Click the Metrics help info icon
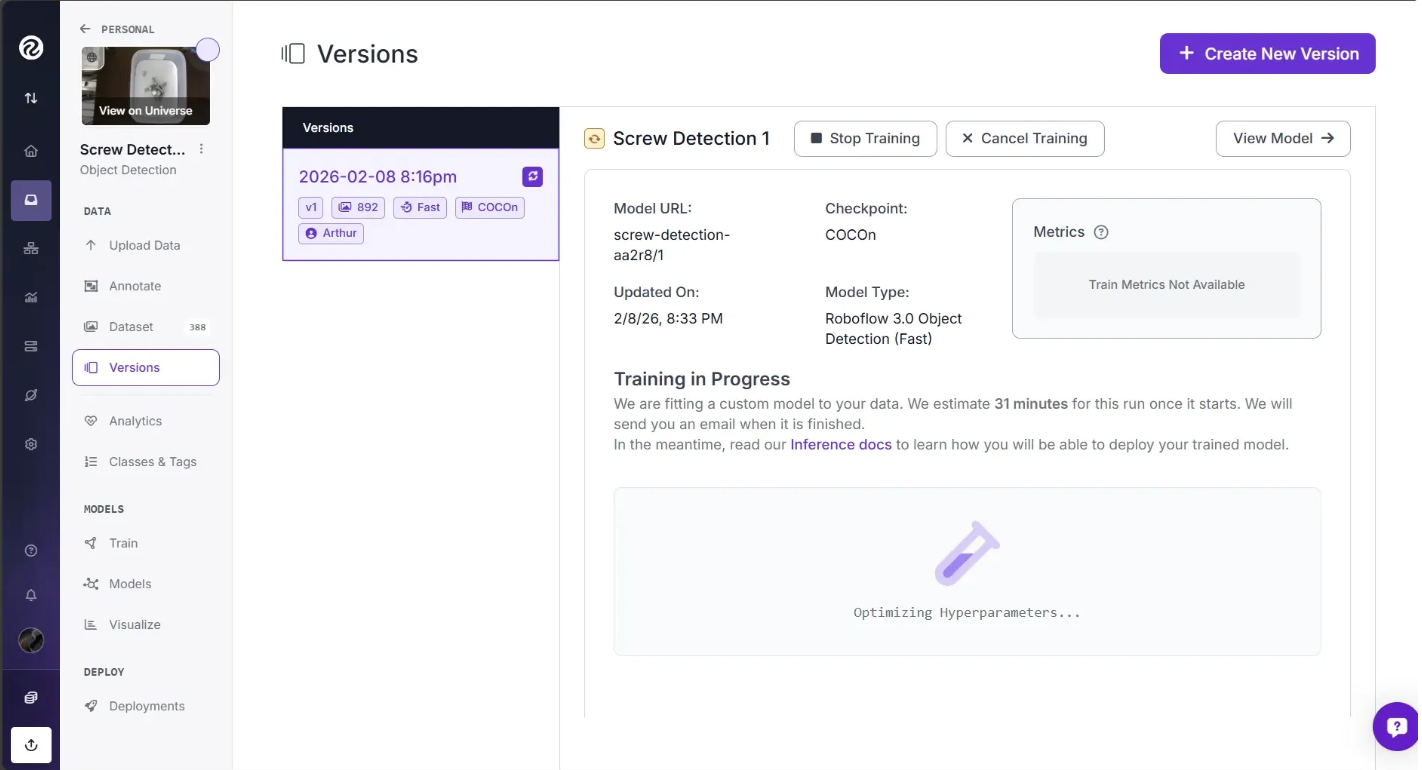Screen dimensions: 1422x770 [1101, 232]
